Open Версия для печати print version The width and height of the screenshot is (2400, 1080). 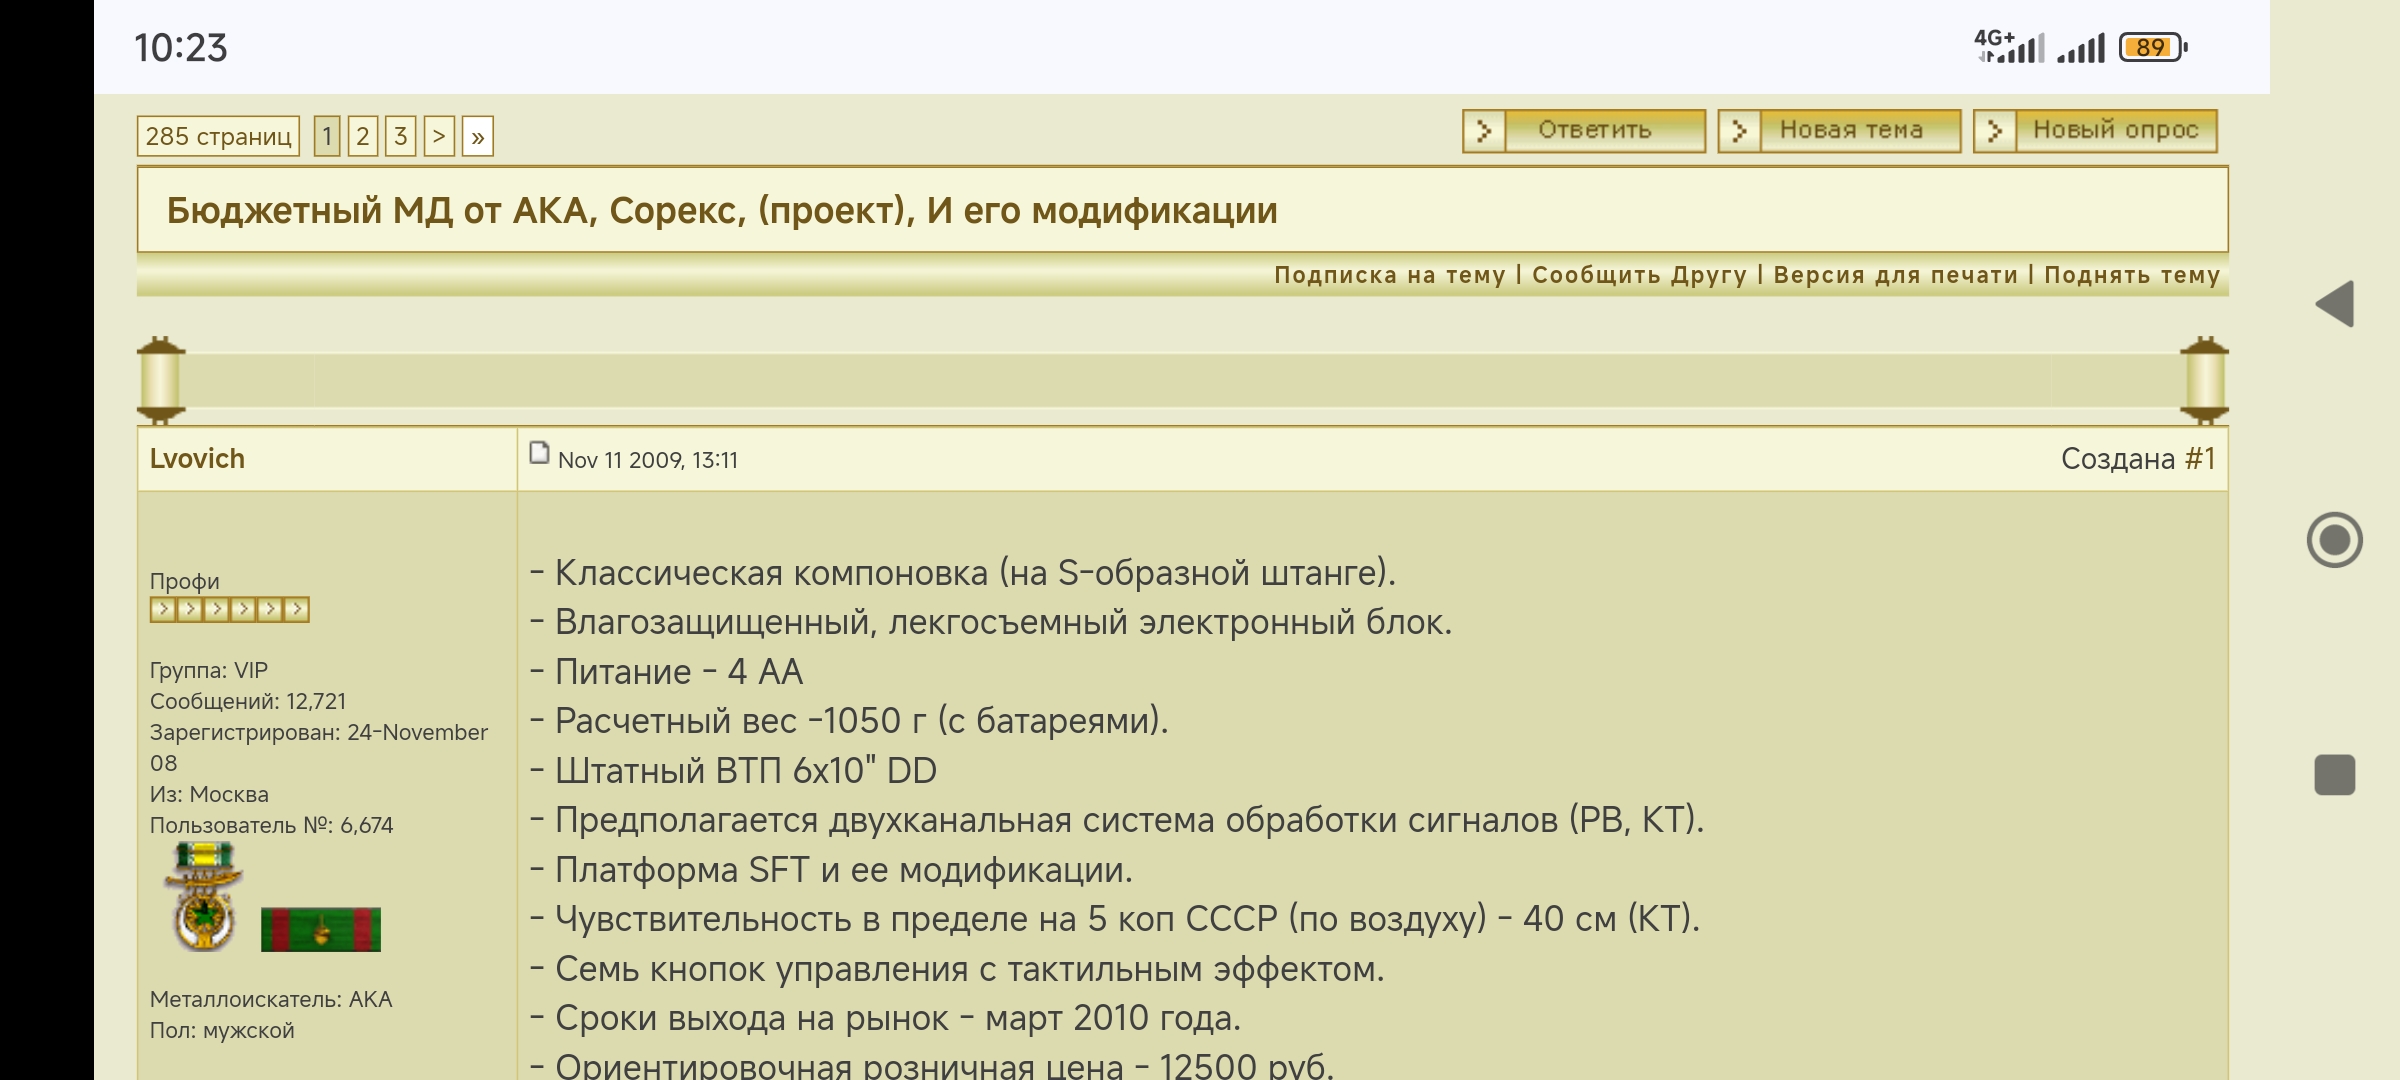[1895, 275]
